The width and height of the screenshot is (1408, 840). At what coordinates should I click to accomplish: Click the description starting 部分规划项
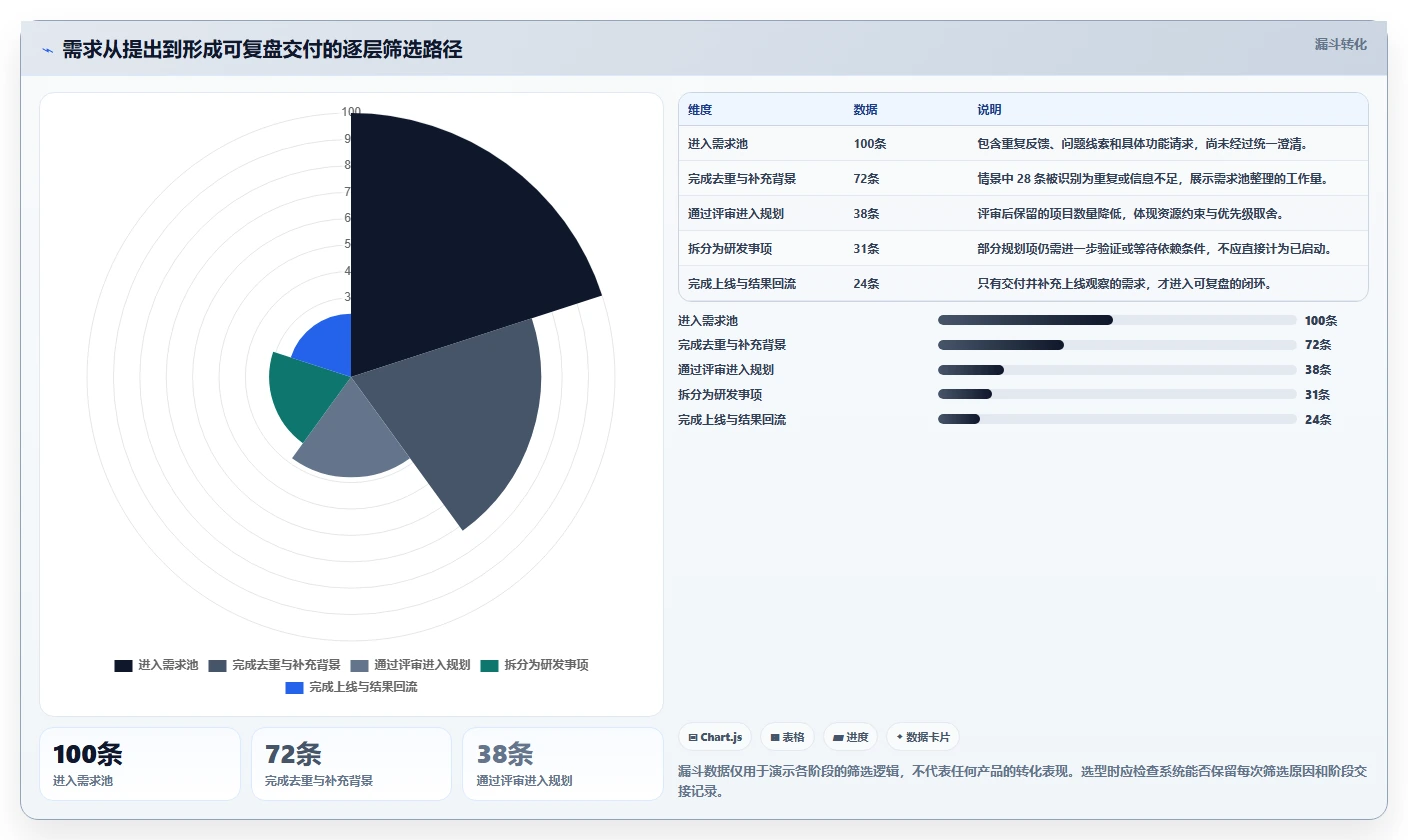[1154, 249]
